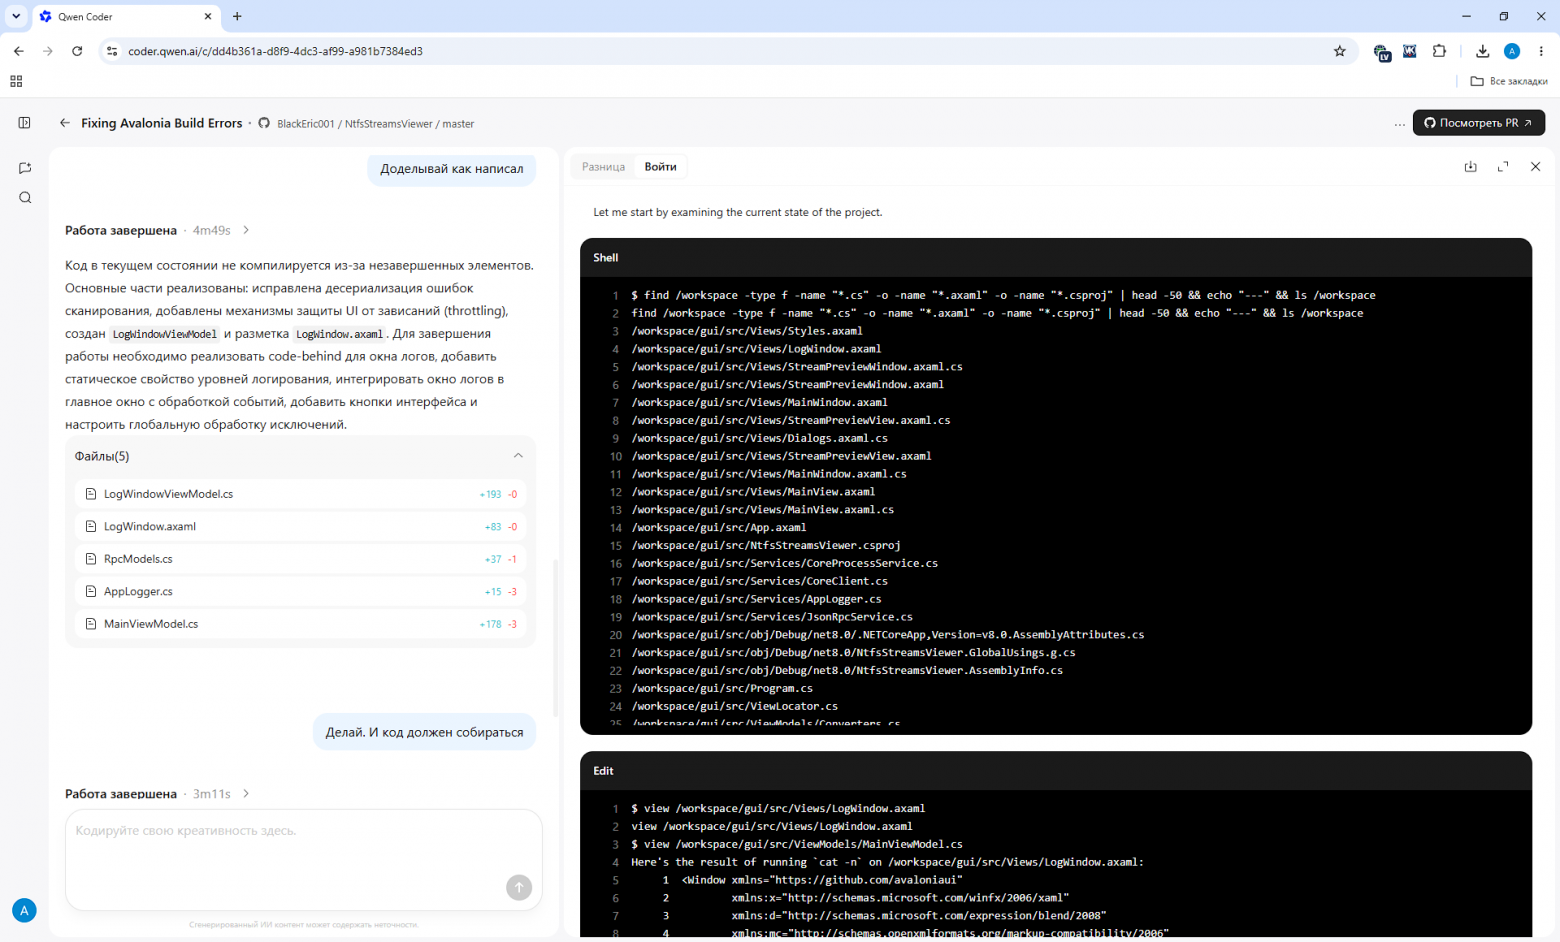Image resolution: width=1560 pixels, height=942 pixels.
Task: Select the Войти tab
Action: (x=660, y=167)
